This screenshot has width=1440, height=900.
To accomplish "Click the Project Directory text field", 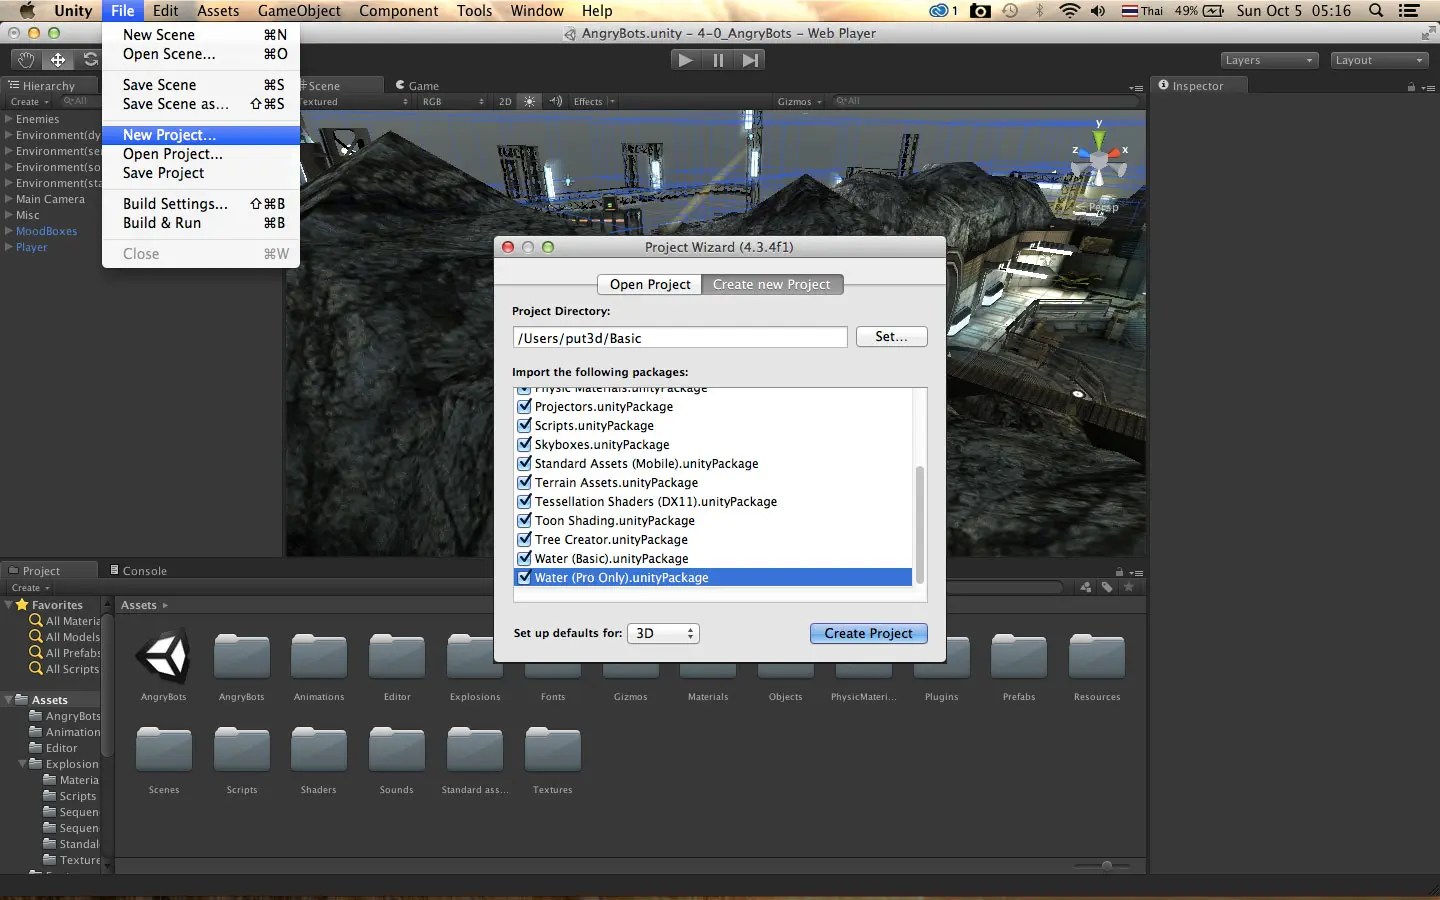I will tap(679, 337).
